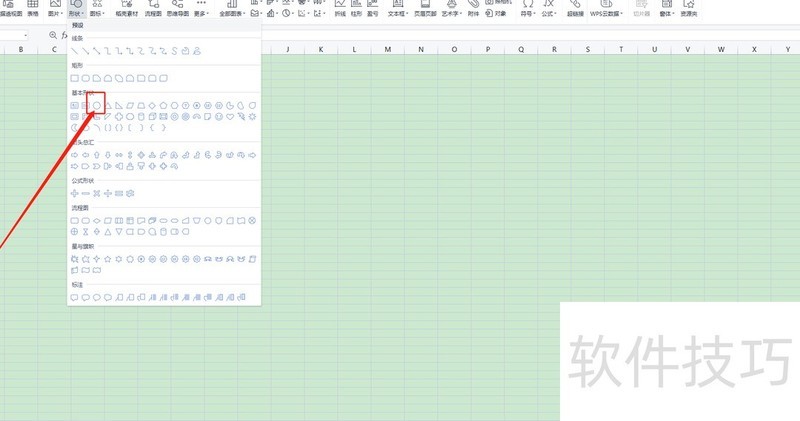Pick the rounded rectangle shape
Image resolution: width=800 pixels, height=421 pixels.
pos(86,79)
